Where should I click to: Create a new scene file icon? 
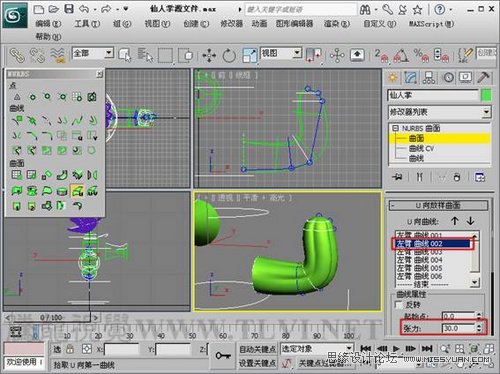tap(39, 9)
